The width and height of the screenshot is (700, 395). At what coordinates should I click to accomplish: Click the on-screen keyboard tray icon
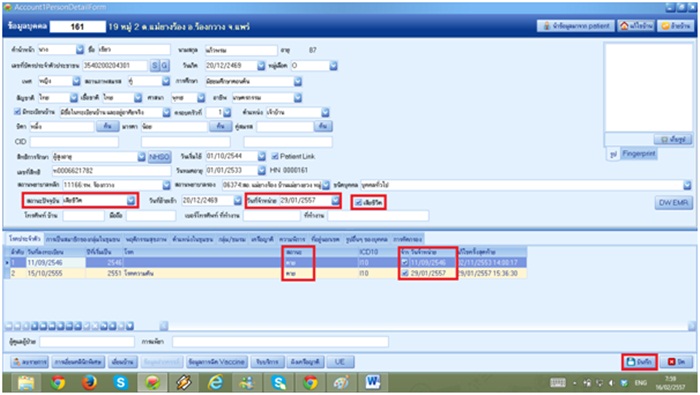tap(558, 383)
